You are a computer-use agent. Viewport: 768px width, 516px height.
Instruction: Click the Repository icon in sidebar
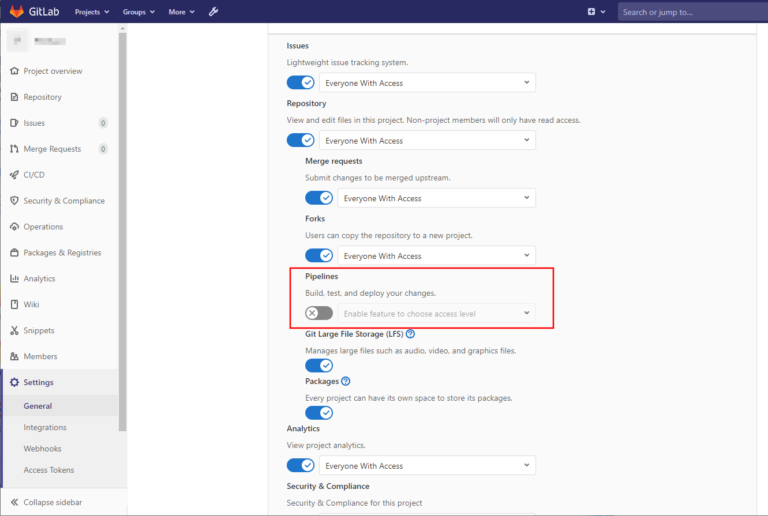[14, 97]
